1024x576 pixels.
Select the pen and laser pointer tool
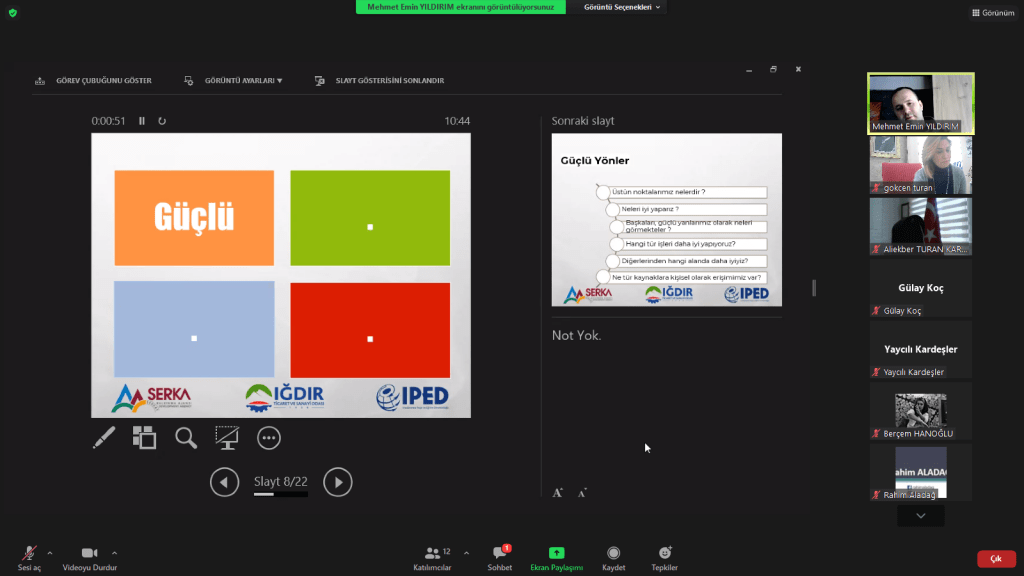pos(104,437)
